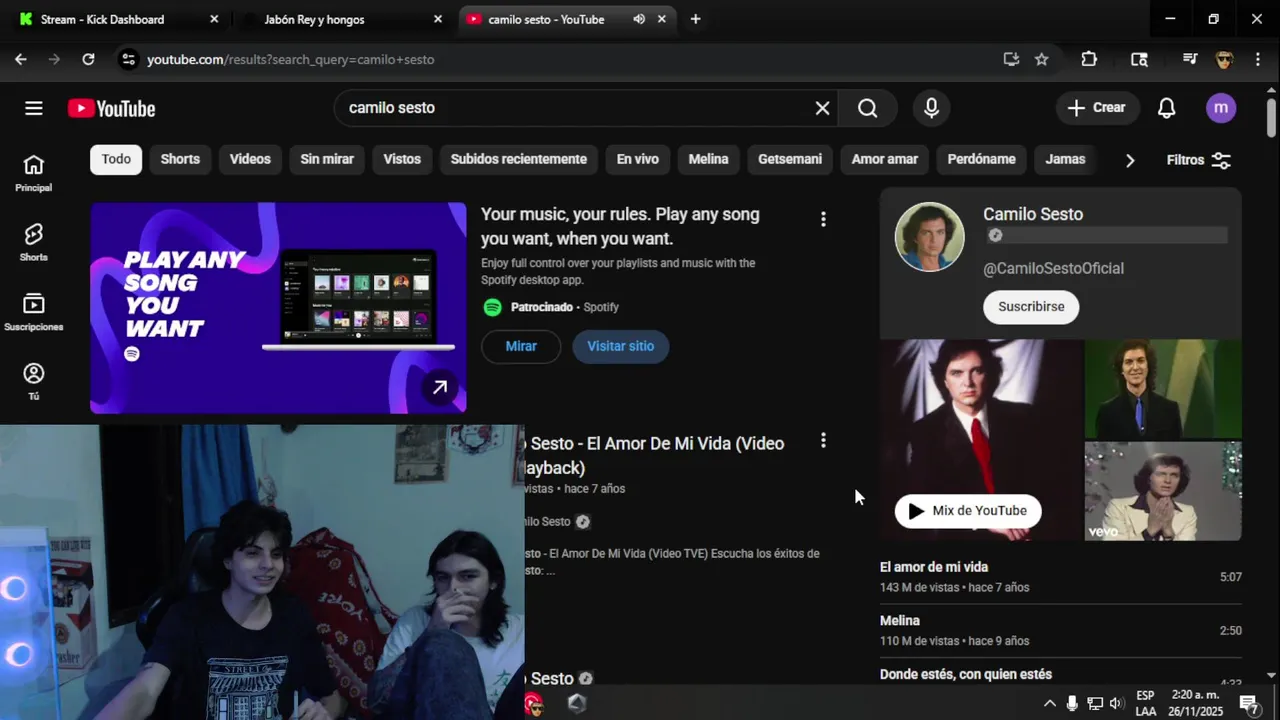
Task: Open the taskbar volume icon
Action: (x=1117, y=703)
